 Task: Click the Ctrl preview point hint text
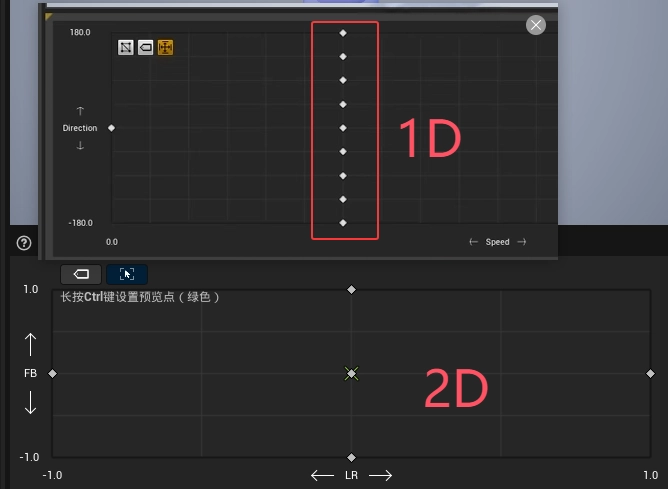tap(140, 297)
